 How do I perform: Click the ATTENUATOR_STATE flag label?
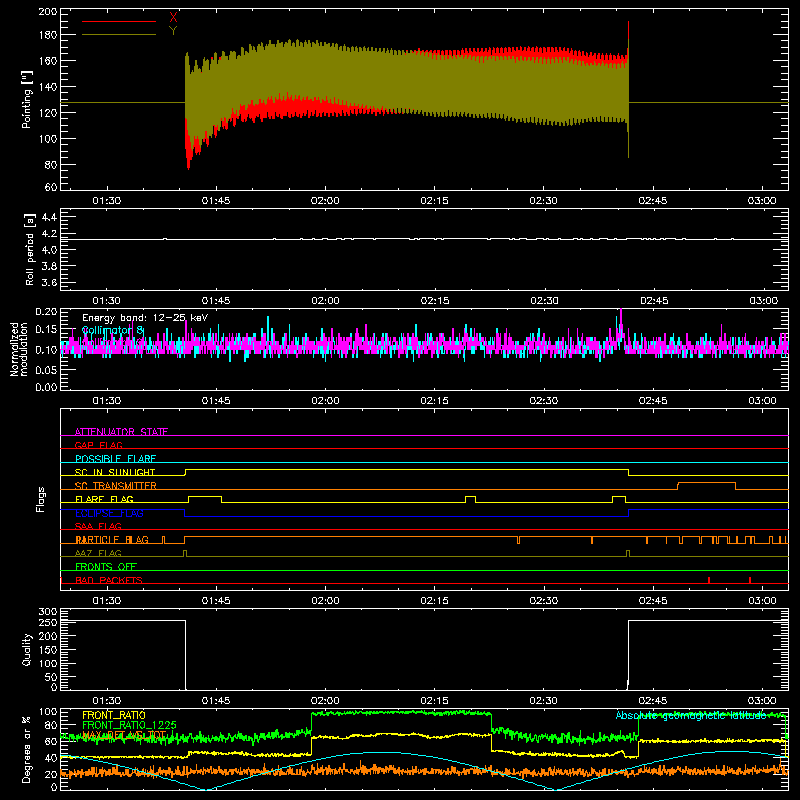121,432
